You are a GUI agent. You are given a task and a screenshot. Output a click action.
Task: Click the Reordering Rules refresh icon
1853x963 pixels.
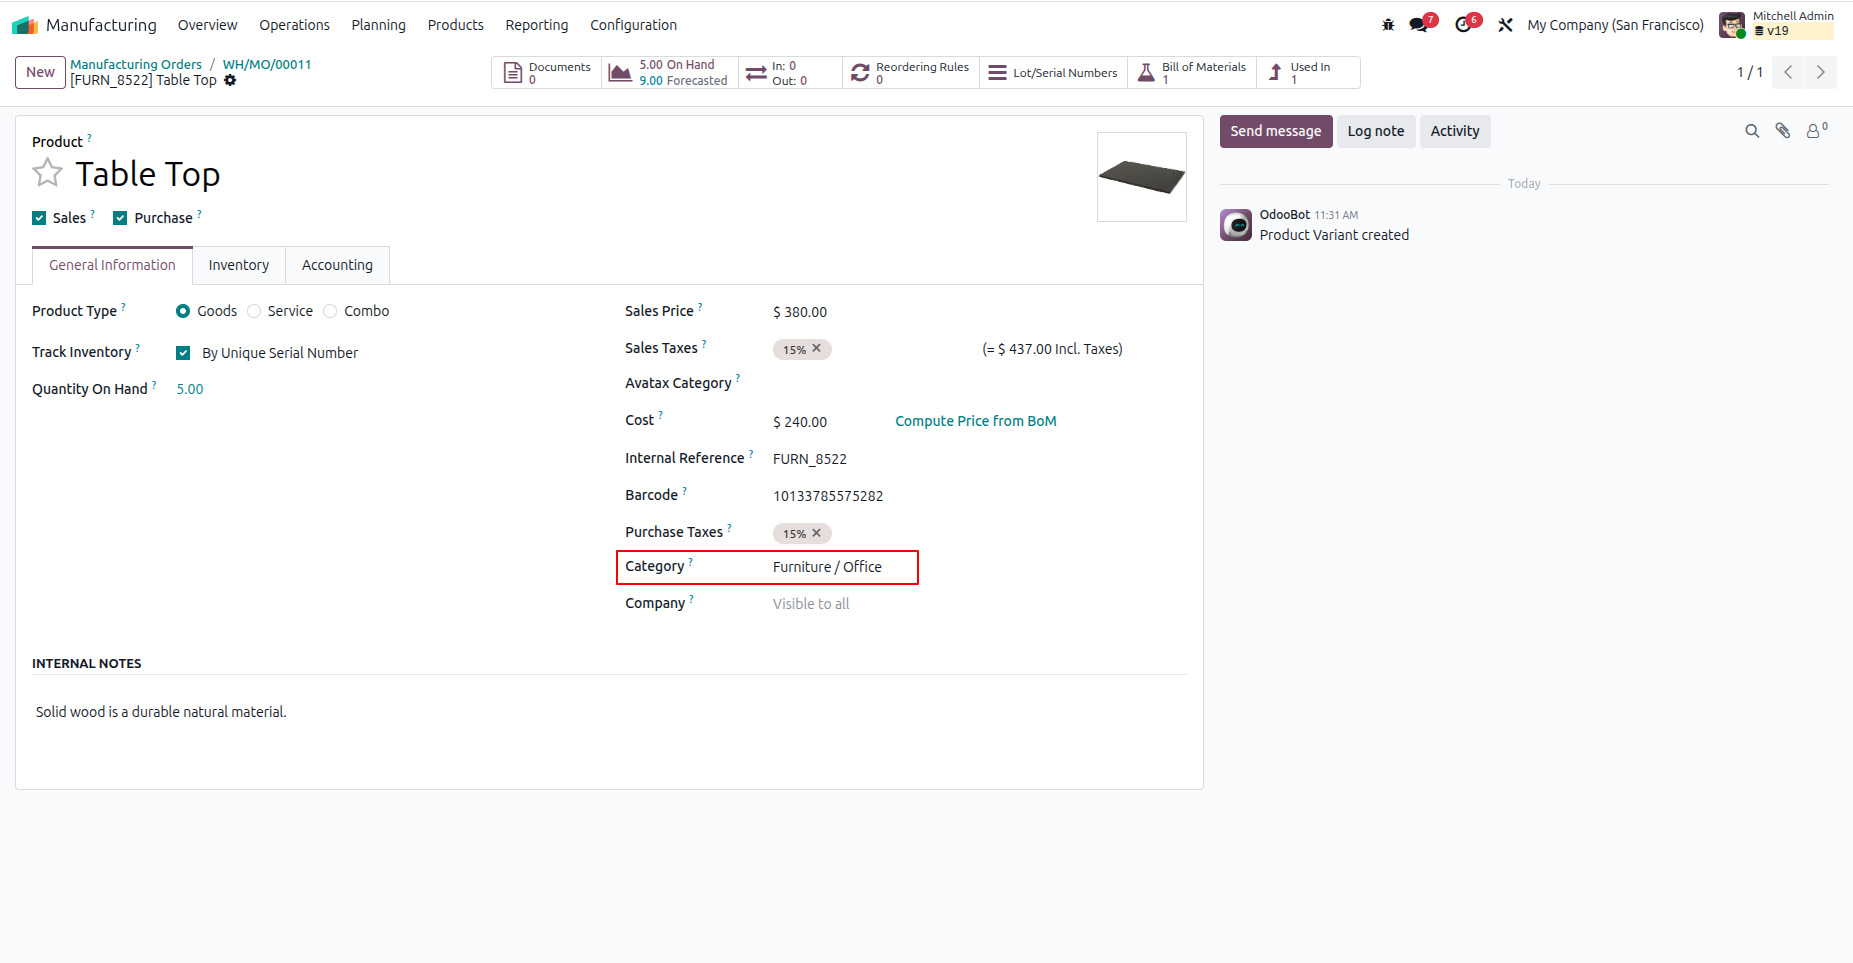[x=860, y=73]
